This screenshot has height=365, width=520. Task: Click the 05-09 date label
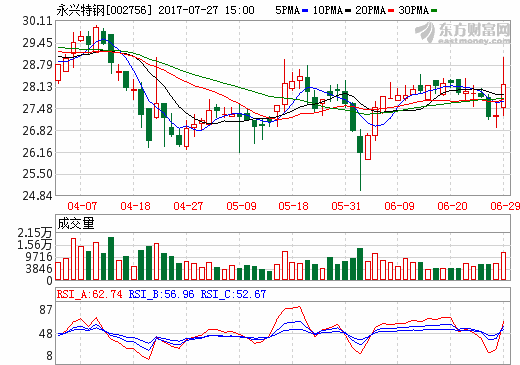tap(241, 206)
